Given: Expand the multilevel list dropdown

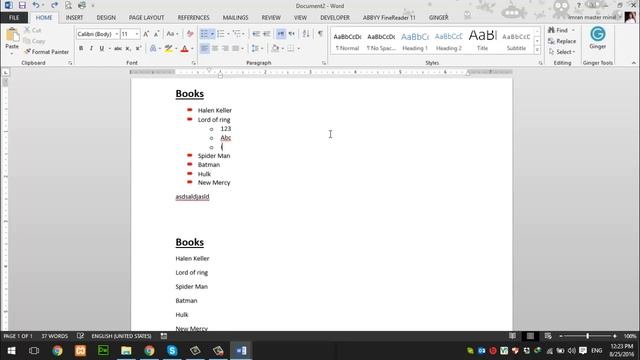Looking at the screenshot, I should 244,34.
